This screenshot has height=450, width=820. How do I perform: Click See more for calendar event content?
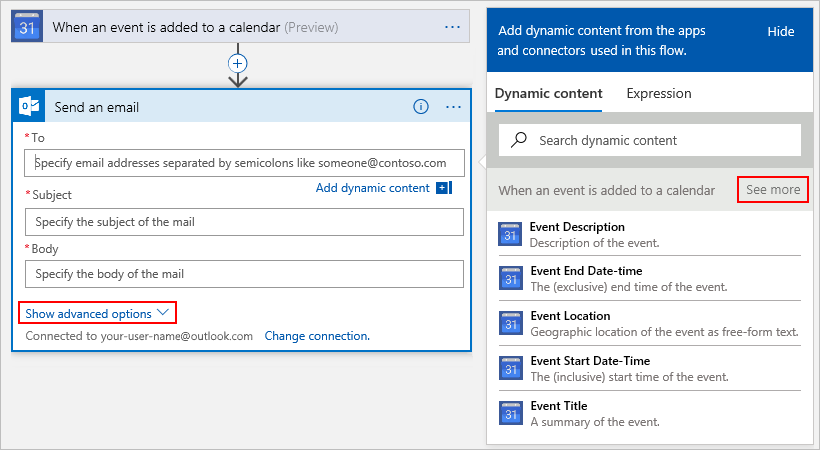coord(772,189)
